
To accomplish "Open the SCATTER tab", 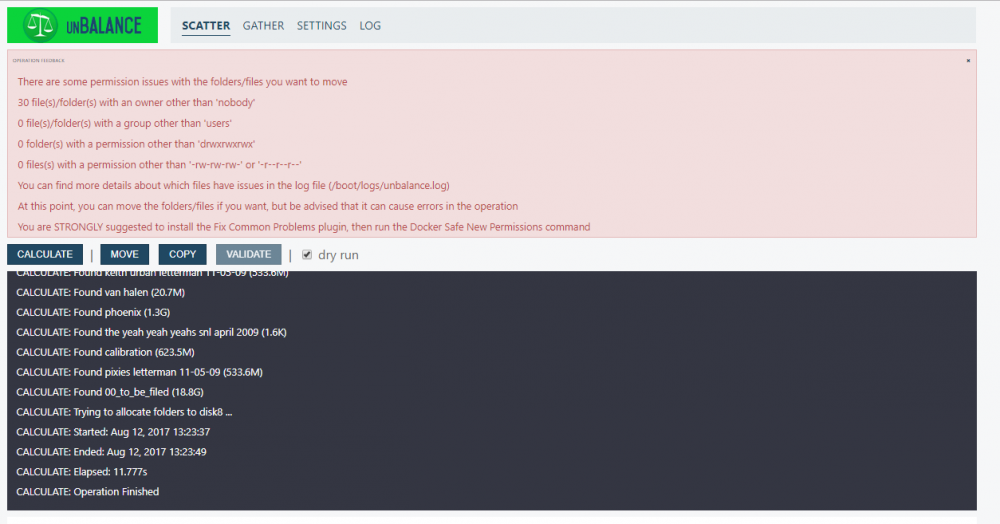I will (205, 25).
